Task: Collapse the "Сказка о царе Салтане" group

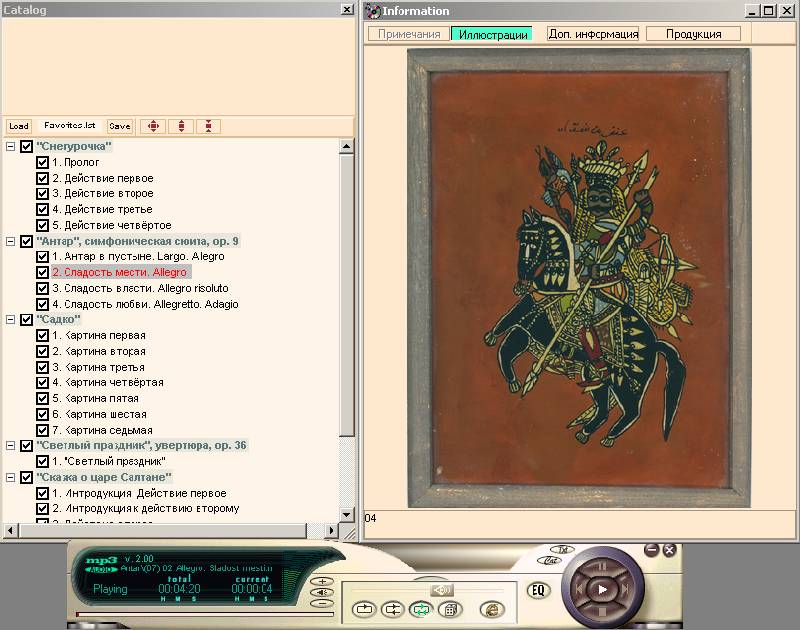Action: pos(10,477)
